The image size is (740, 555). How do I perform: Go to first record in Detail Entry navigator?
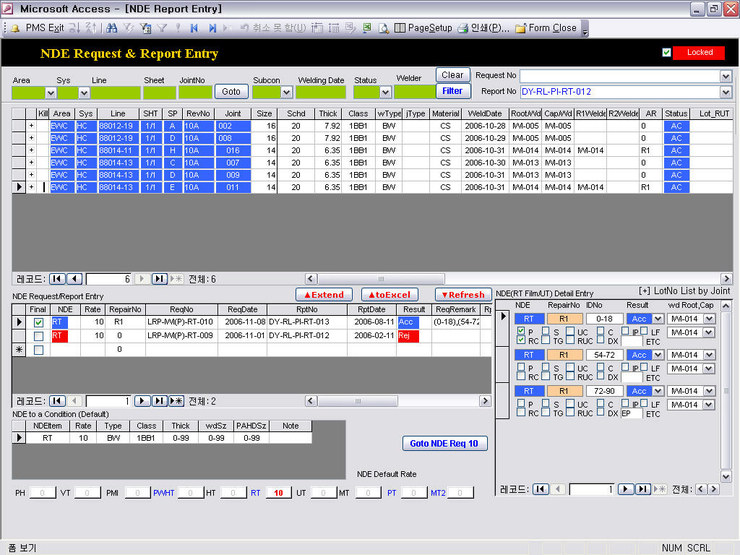coord(540,489)
